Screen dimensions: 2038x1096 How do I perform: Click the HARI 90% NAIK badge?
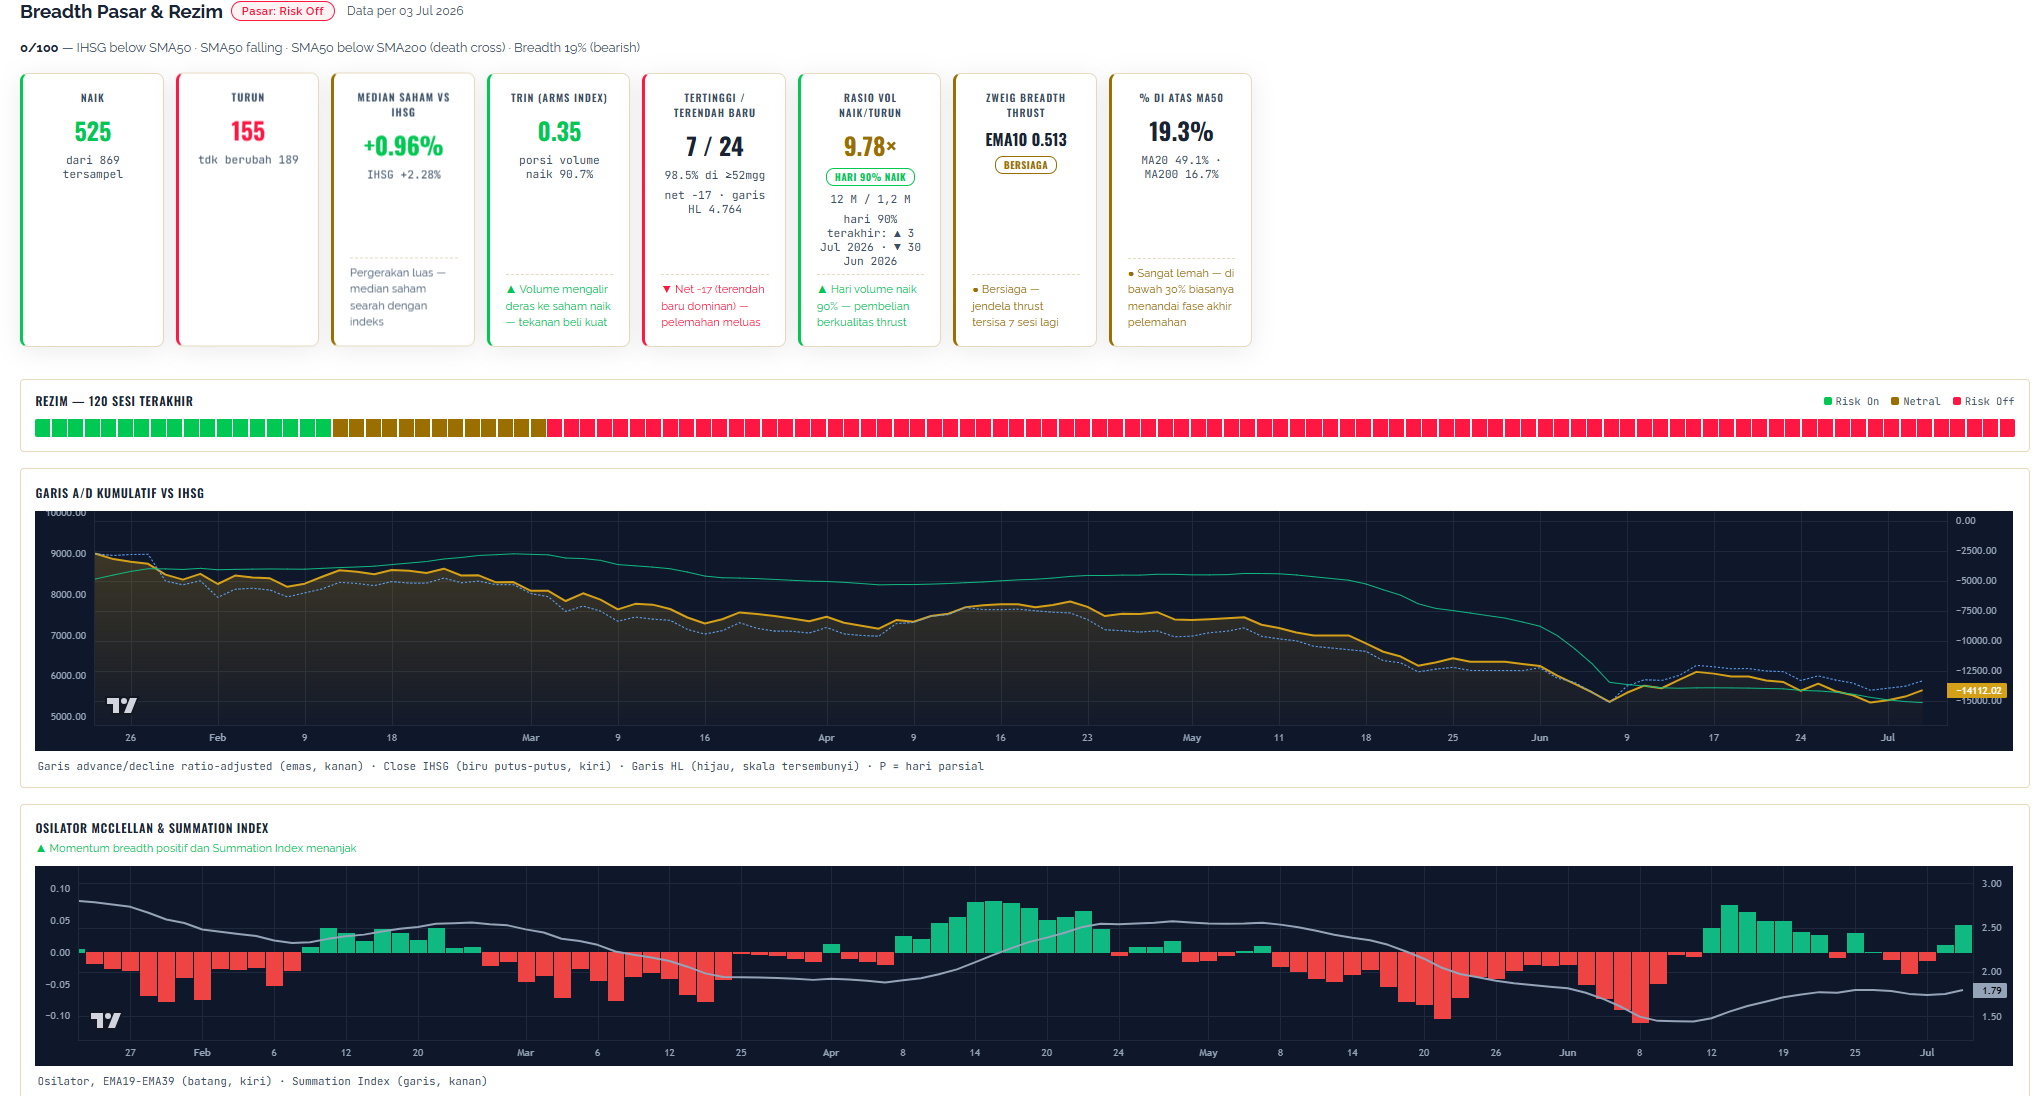pyautogui.click(x=870, y=177)
